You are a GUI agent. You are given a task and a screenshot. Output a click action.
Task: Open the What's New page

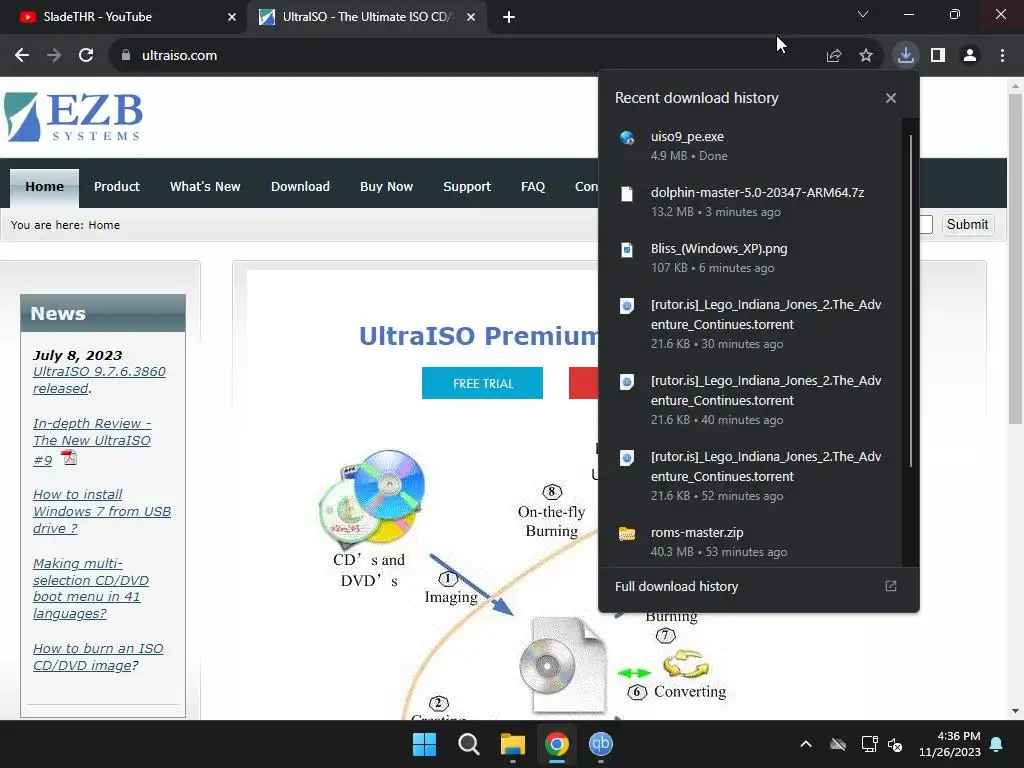(x=205, y=187)
